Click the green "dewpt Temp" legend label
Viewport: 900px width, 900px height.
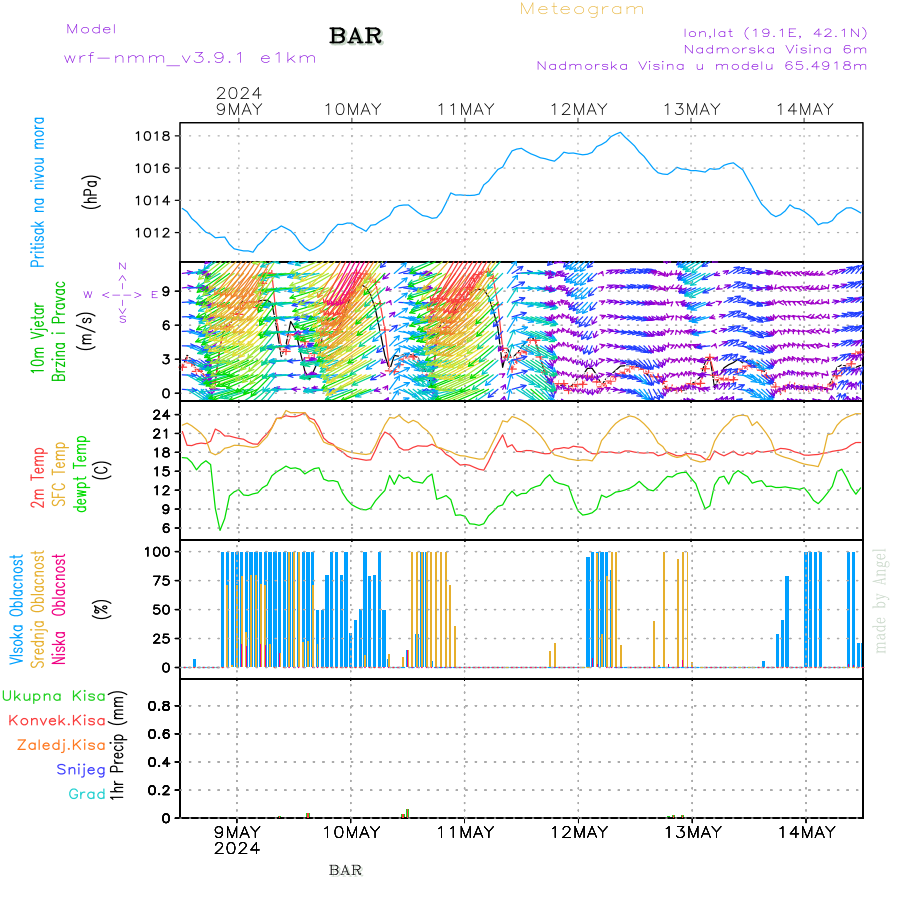tap(80, 474)
